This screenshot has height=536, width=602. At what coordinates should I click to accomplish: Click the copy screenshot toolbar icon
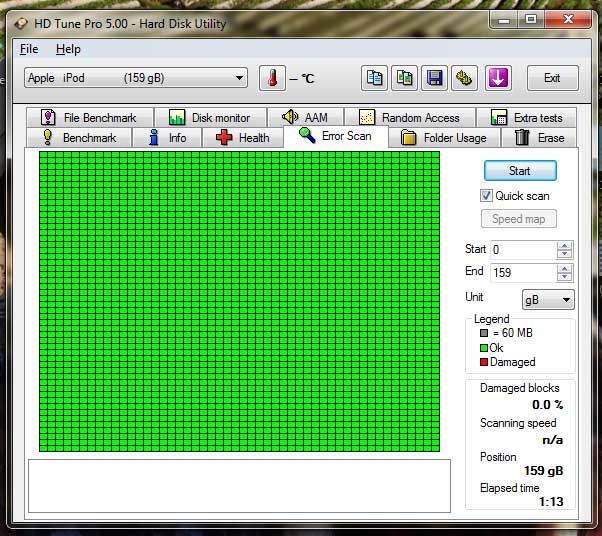click(404, 78)
